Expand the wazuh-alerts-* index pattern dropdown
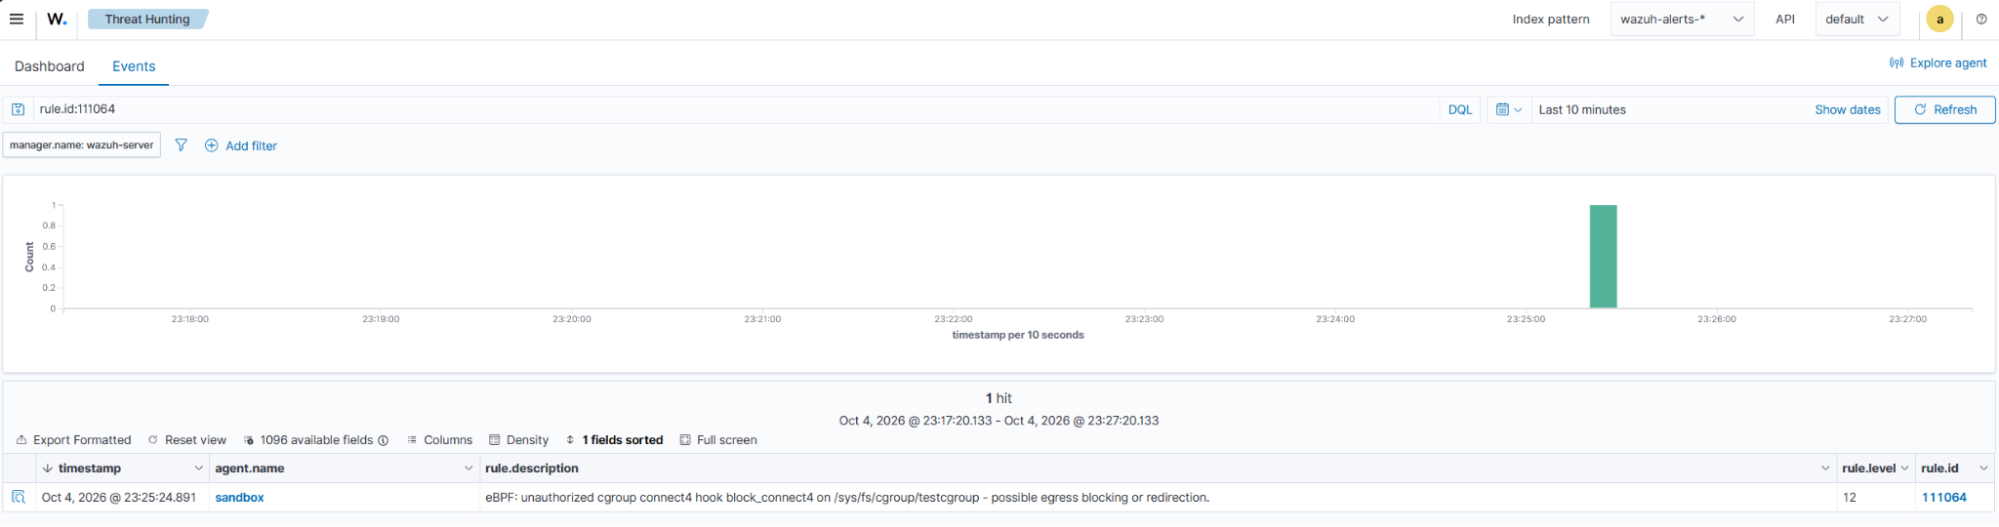 1682,19
